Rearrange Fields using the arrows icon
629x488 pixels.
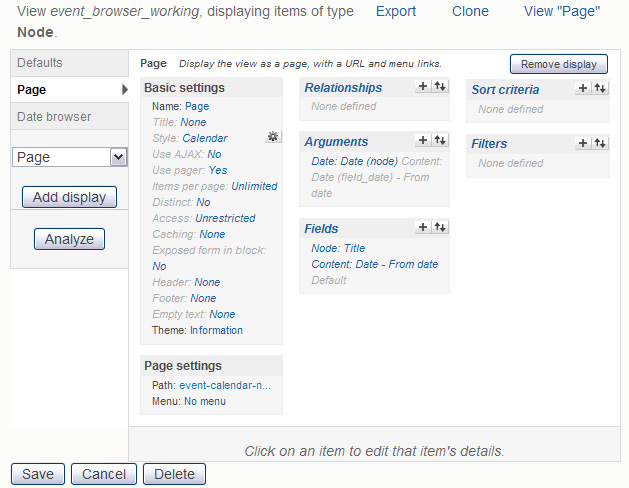pos(439,228)
